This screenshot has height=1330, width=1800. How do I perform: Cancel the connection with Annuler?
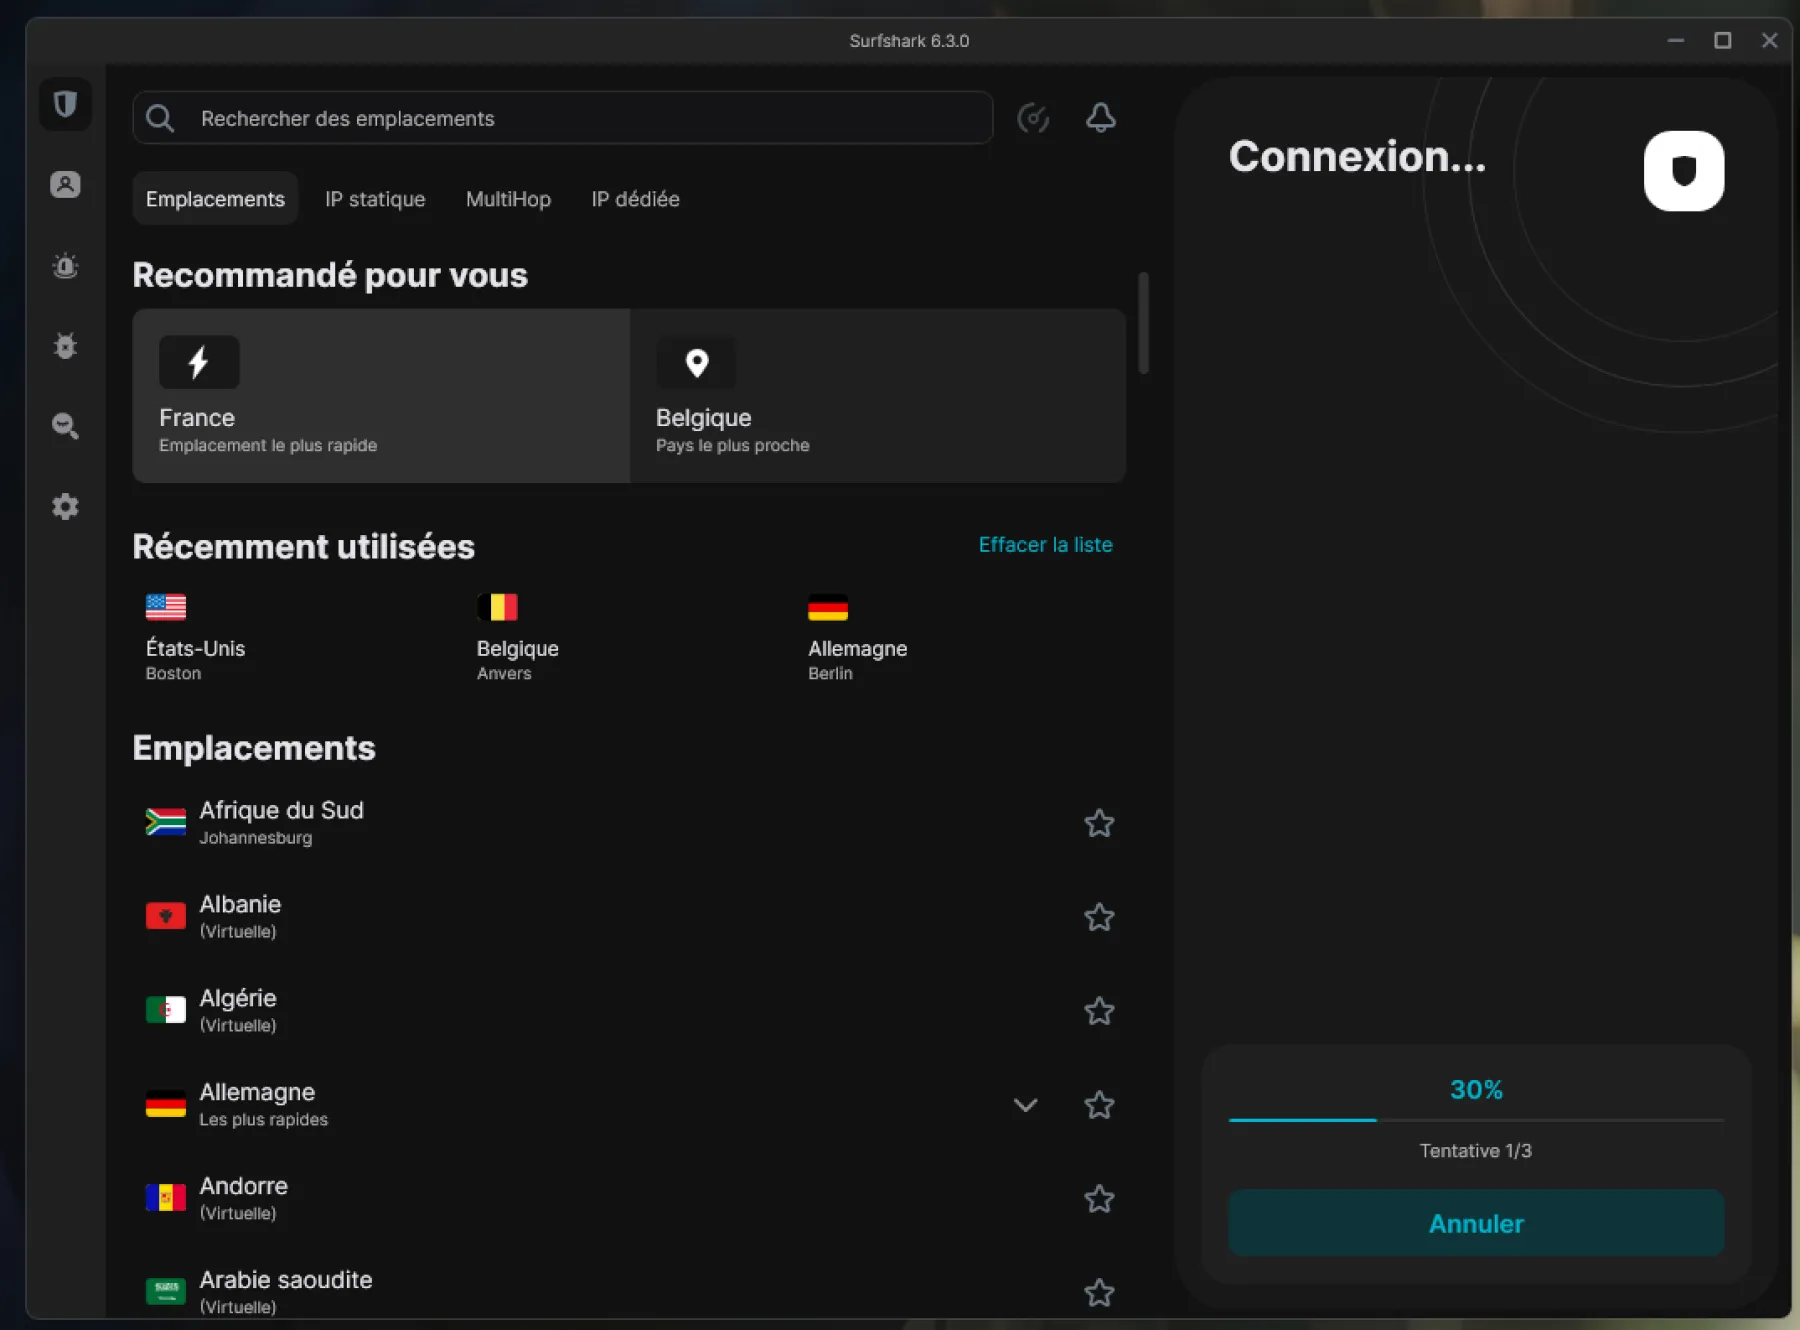pyautogui.click(x=1476, y=1223)
